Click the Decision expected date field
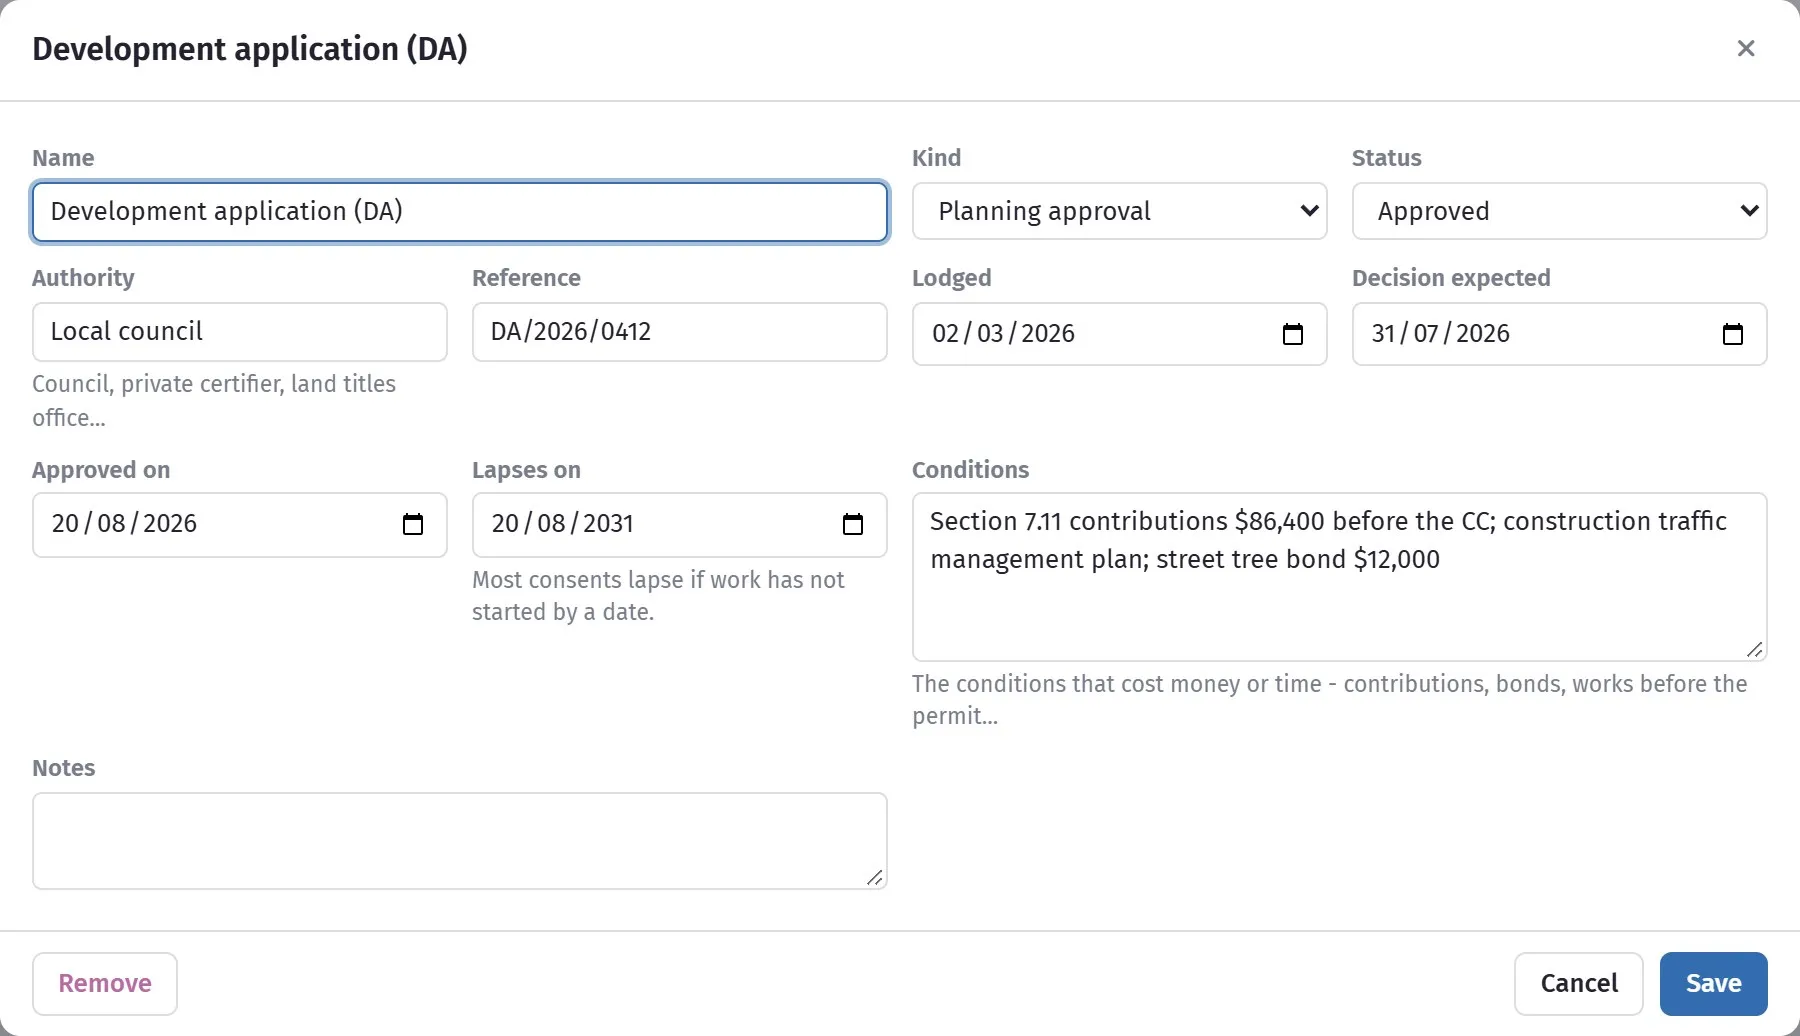The image size is (1800, 1036). (x=1559, y=334)
